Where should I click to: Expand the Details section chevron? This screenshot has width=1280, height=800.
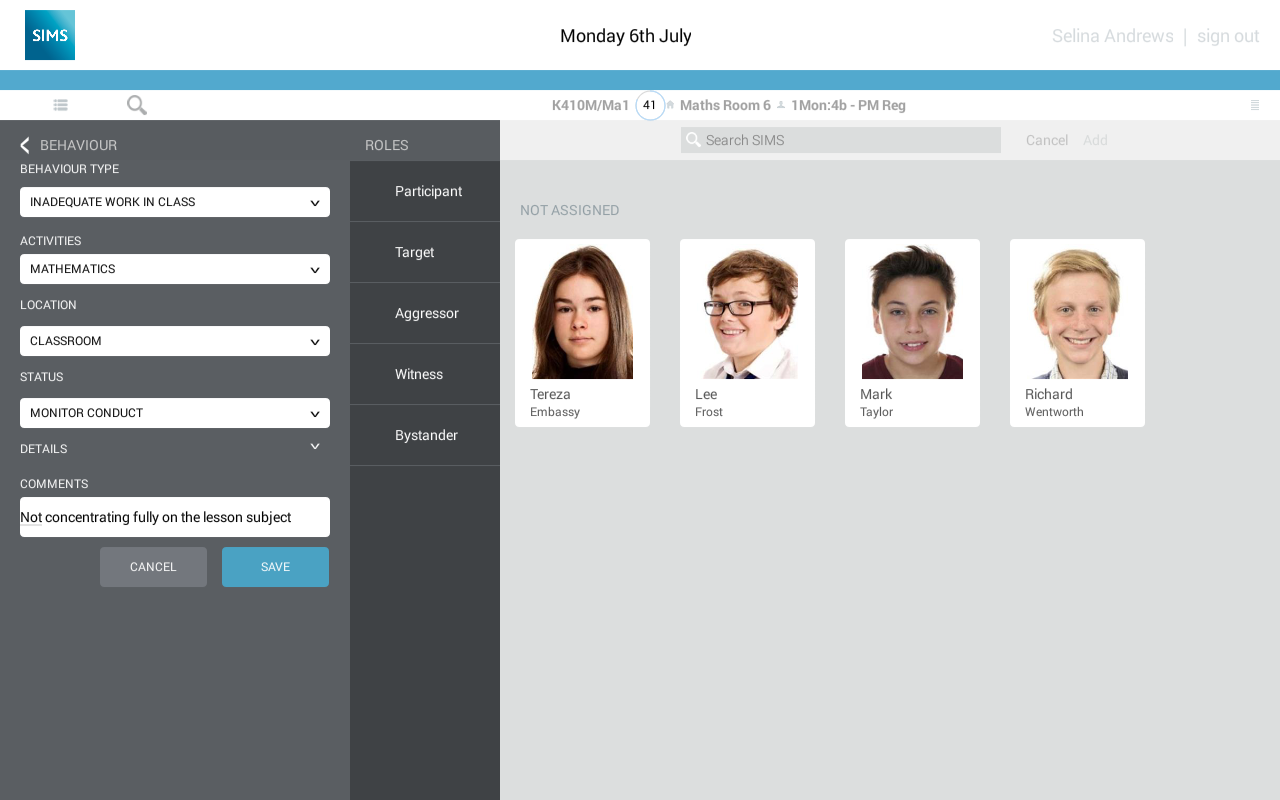315,447
